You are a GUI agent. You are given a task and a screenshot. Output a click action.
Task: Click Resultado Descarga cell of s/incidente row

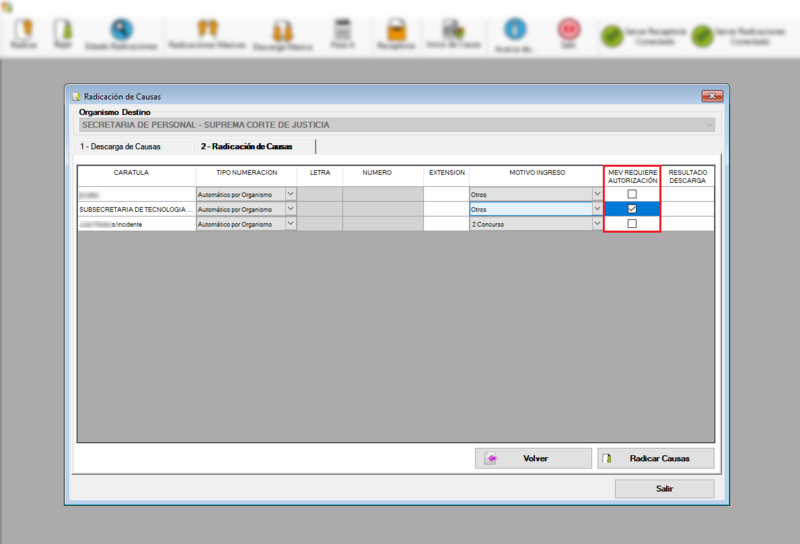tap(687, 224)
